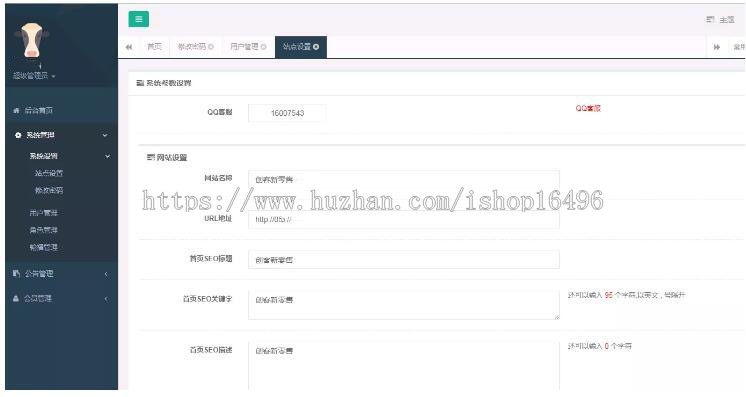This screenshot has height=397, width=746.
Task: Click the description remaining 0 characters hint
Action: pyautogui.click(x=599, y=346)
